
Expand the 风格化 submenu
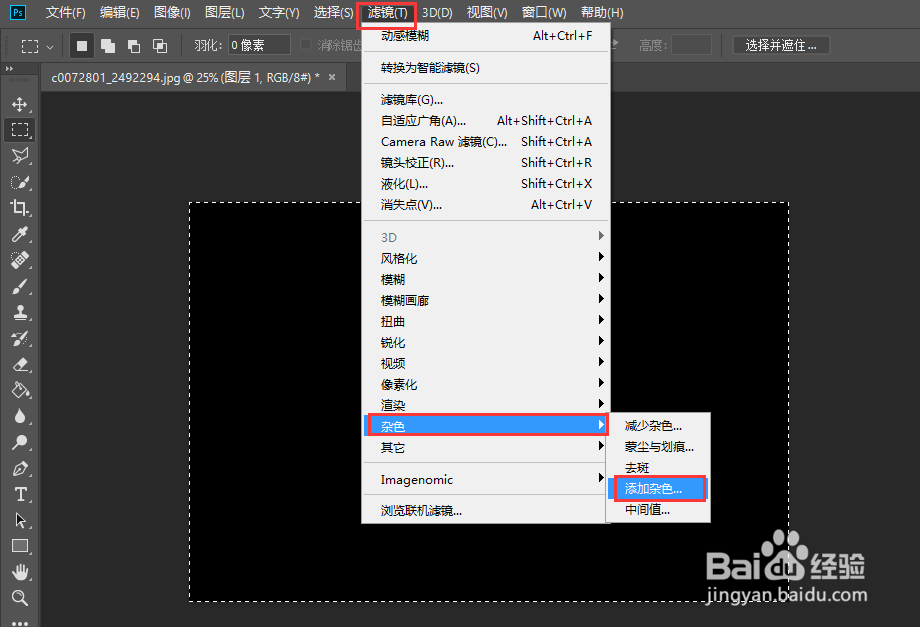pyautogui.click(x=486, y=258)
